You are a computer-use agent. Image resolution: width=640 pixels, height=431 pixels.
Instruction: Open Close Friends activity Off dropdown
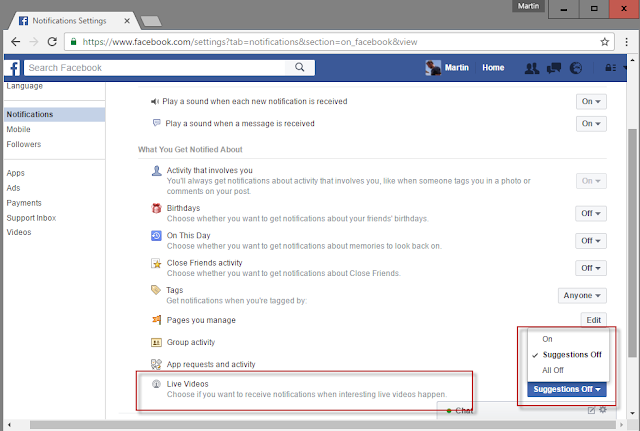point(591,268)
